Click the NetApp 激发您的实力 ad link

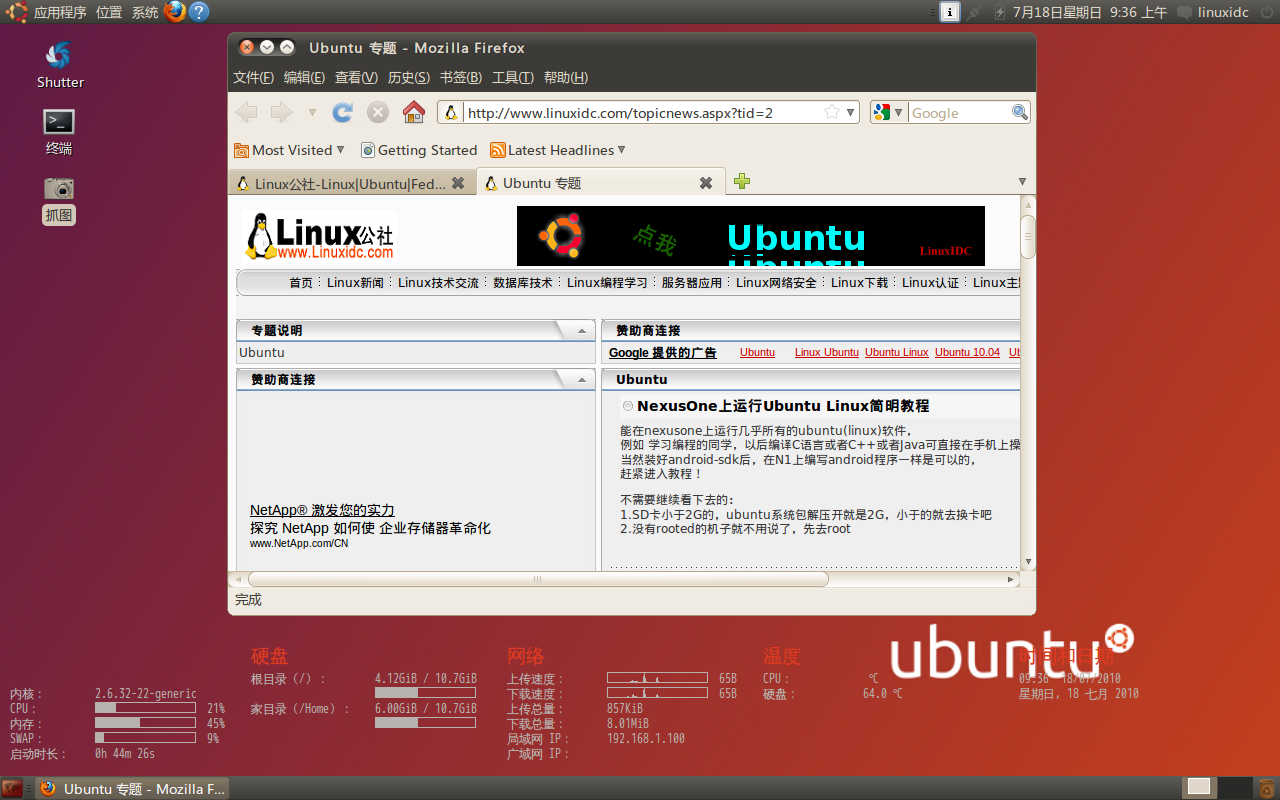(x=322, y=510)
